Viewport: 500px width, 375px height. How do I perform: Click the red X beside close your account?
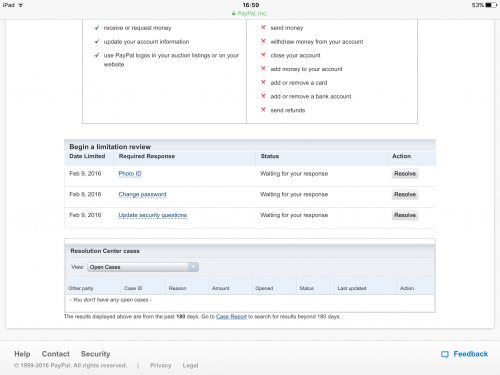[263, 55]
